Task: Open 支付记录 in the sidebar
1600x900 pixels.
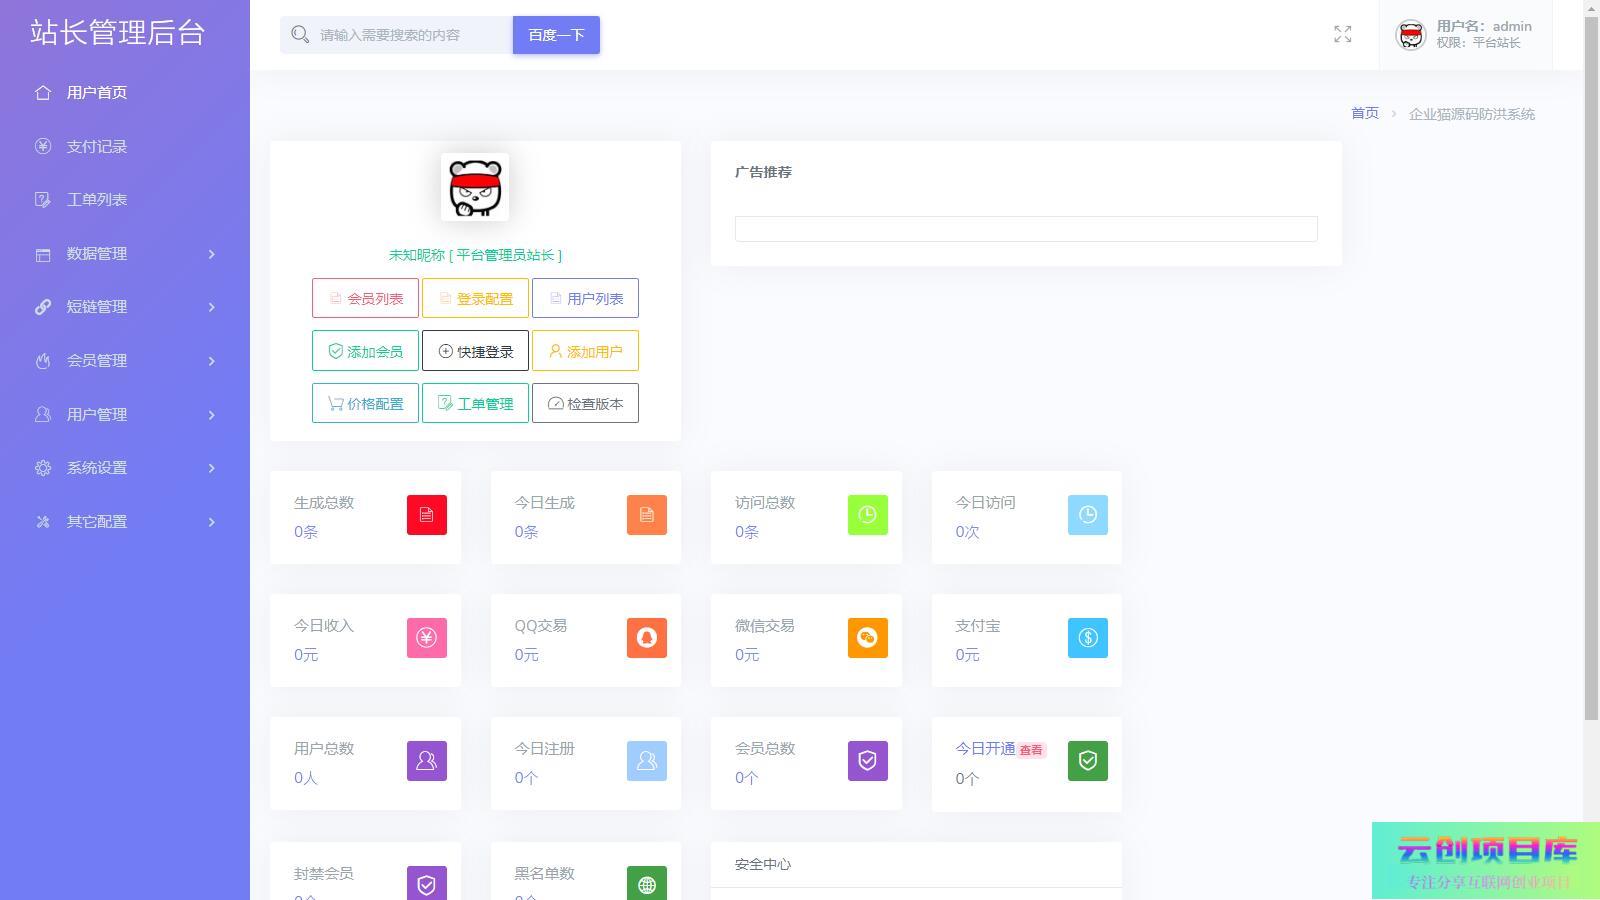Action: [x=97, y=147]
